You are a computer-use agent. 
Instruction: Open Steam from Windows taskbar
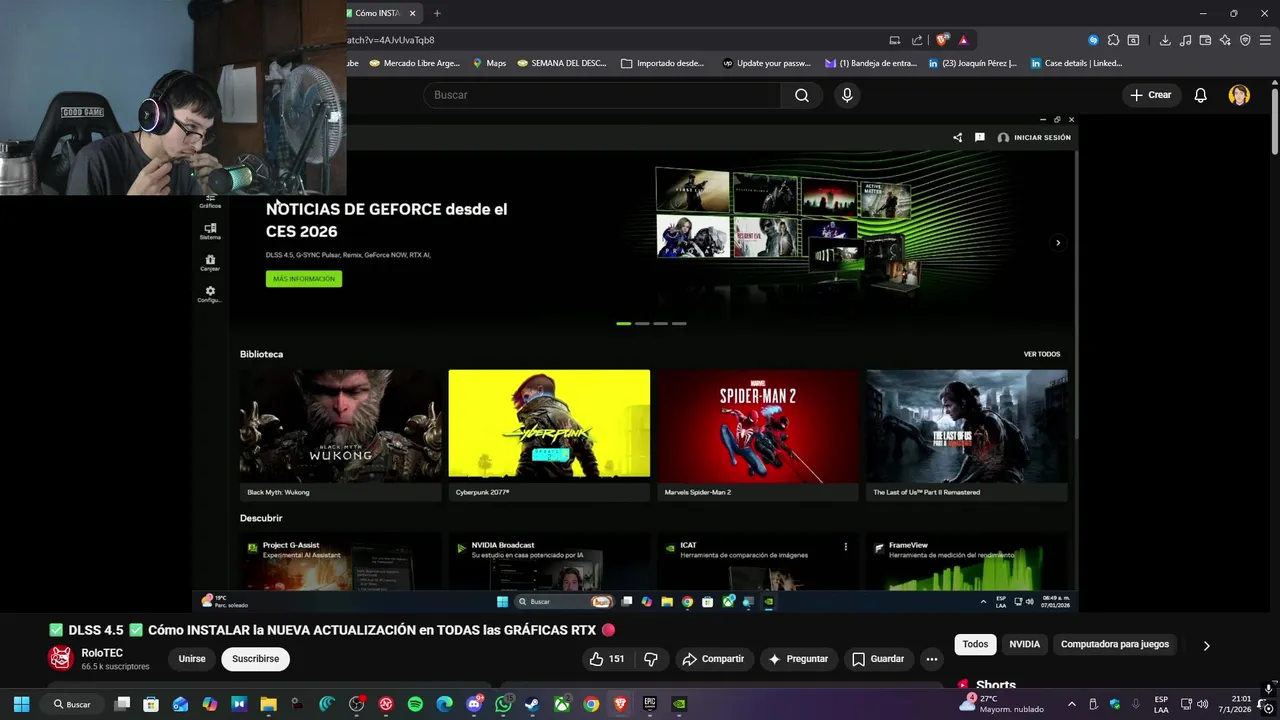532,704
